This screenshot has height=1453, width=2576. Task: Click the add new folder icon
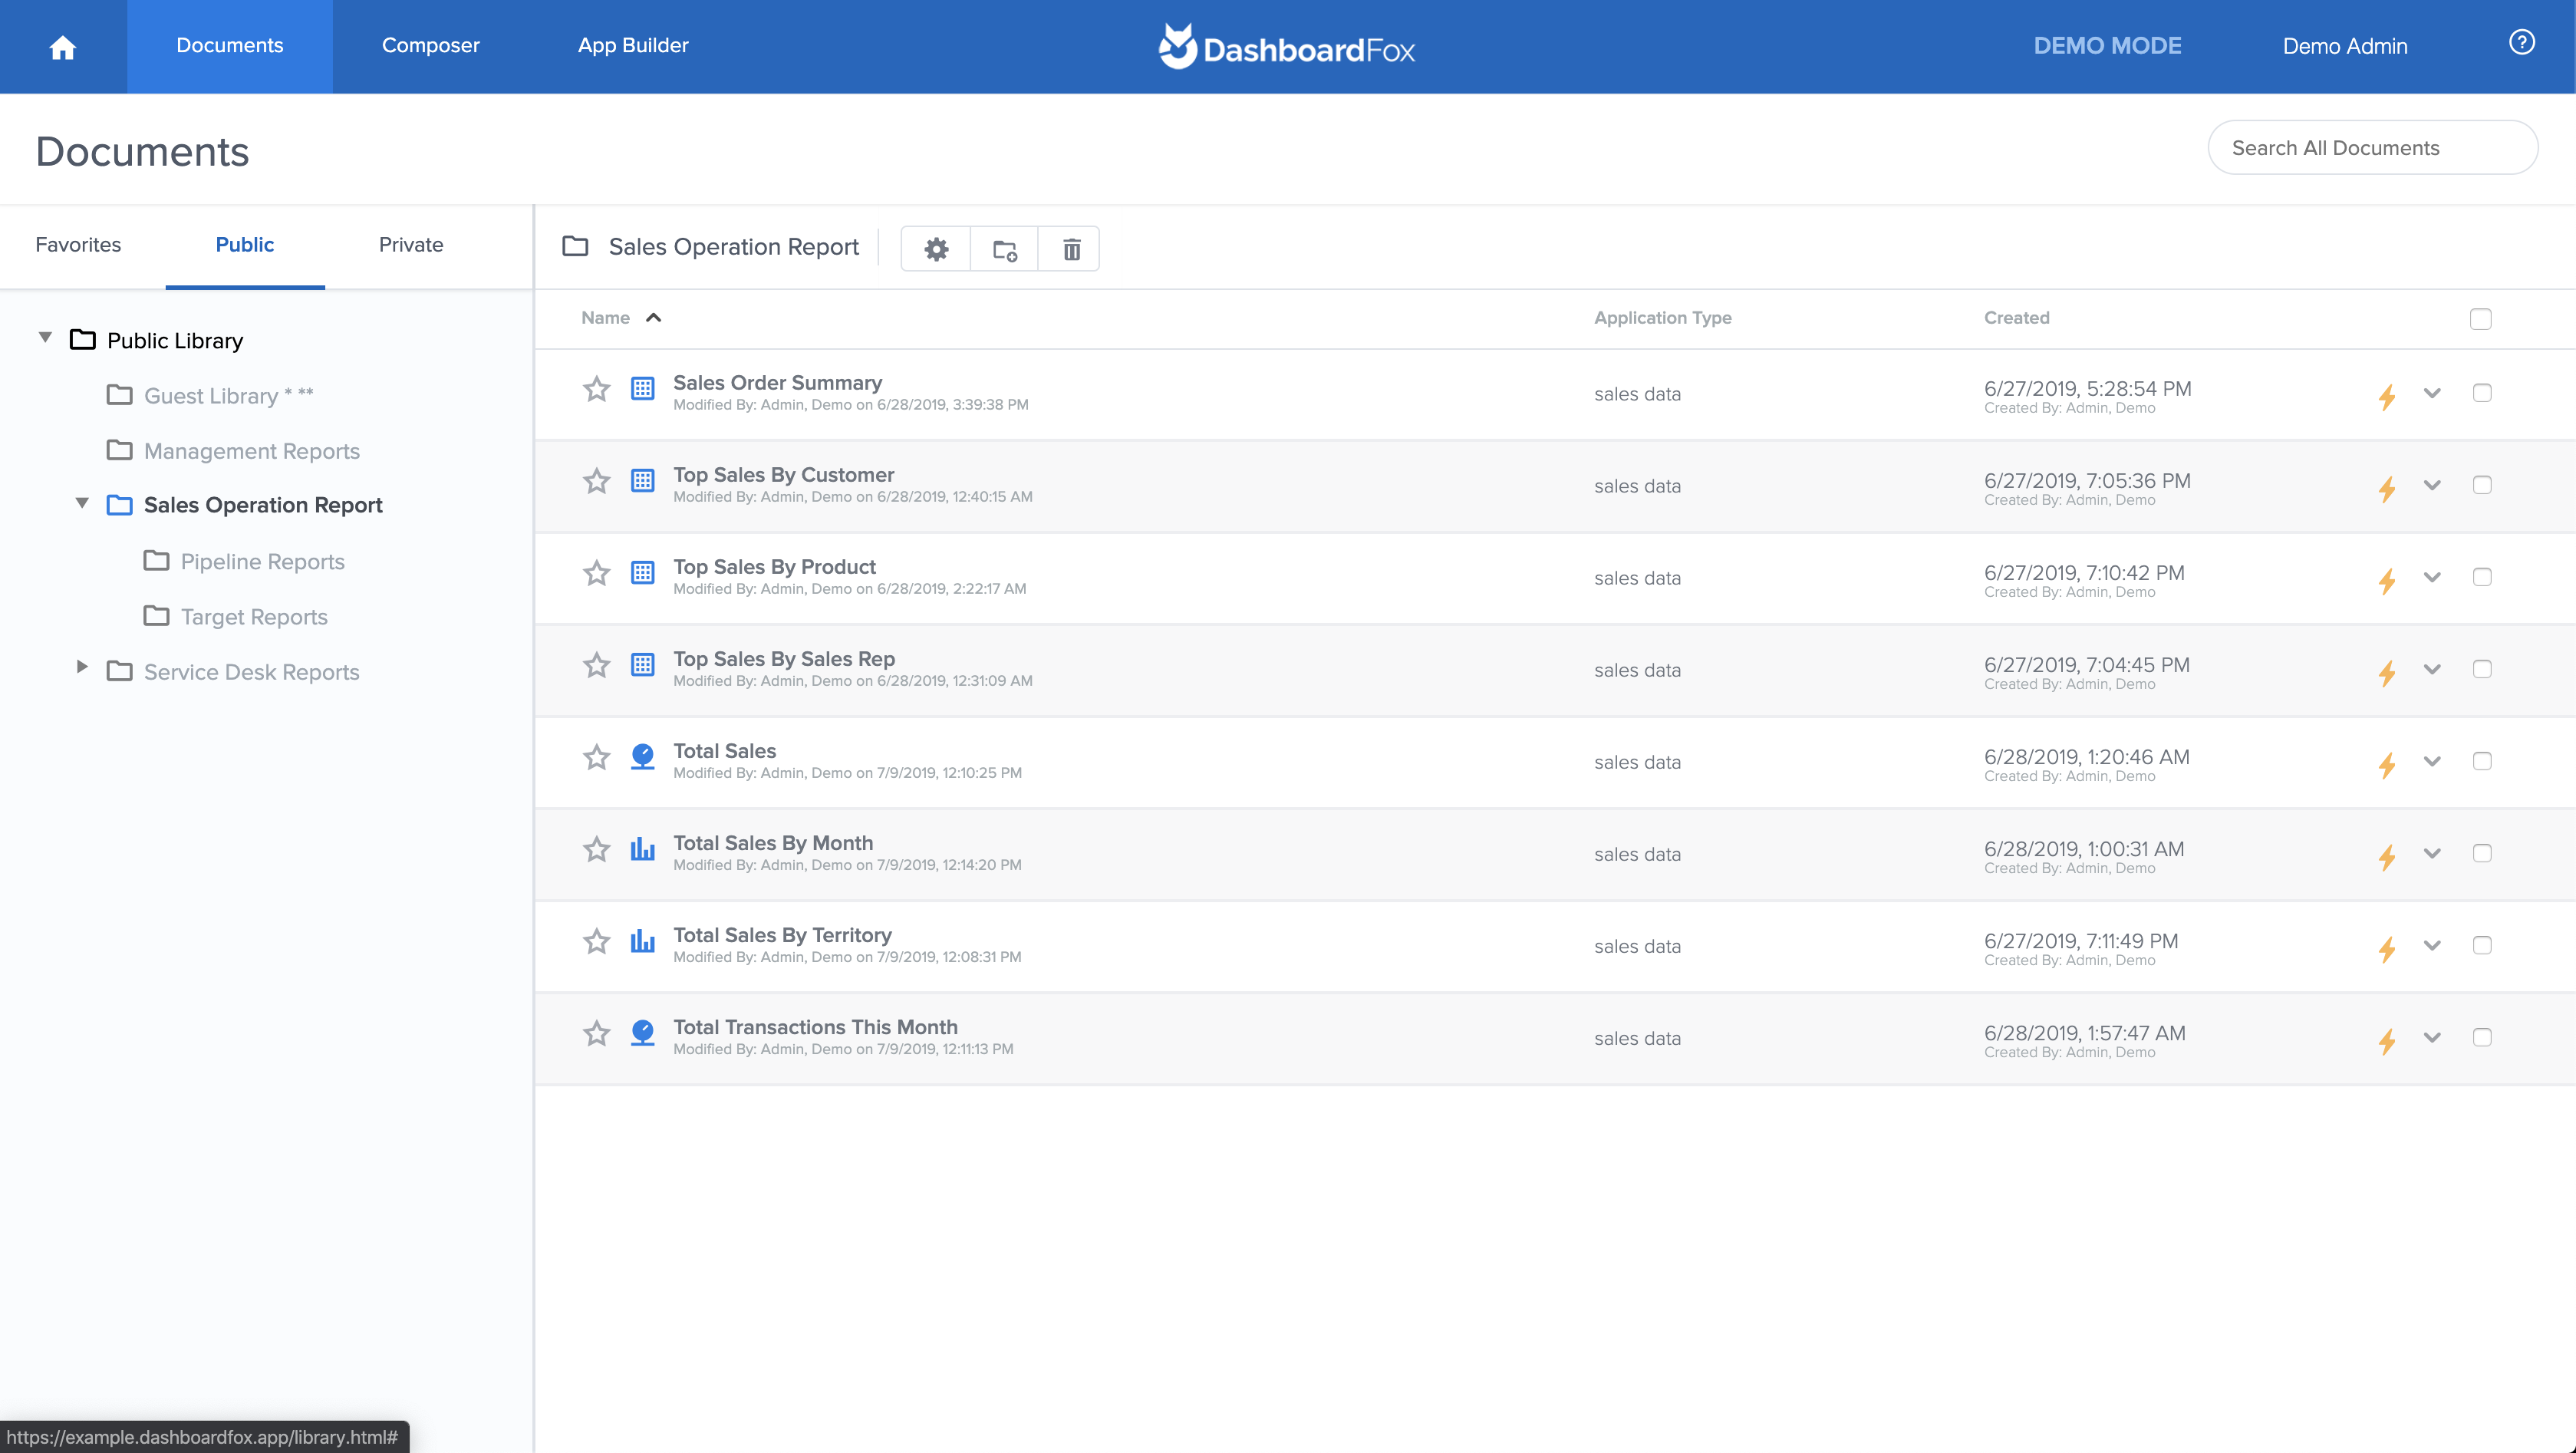(1004, 249)
